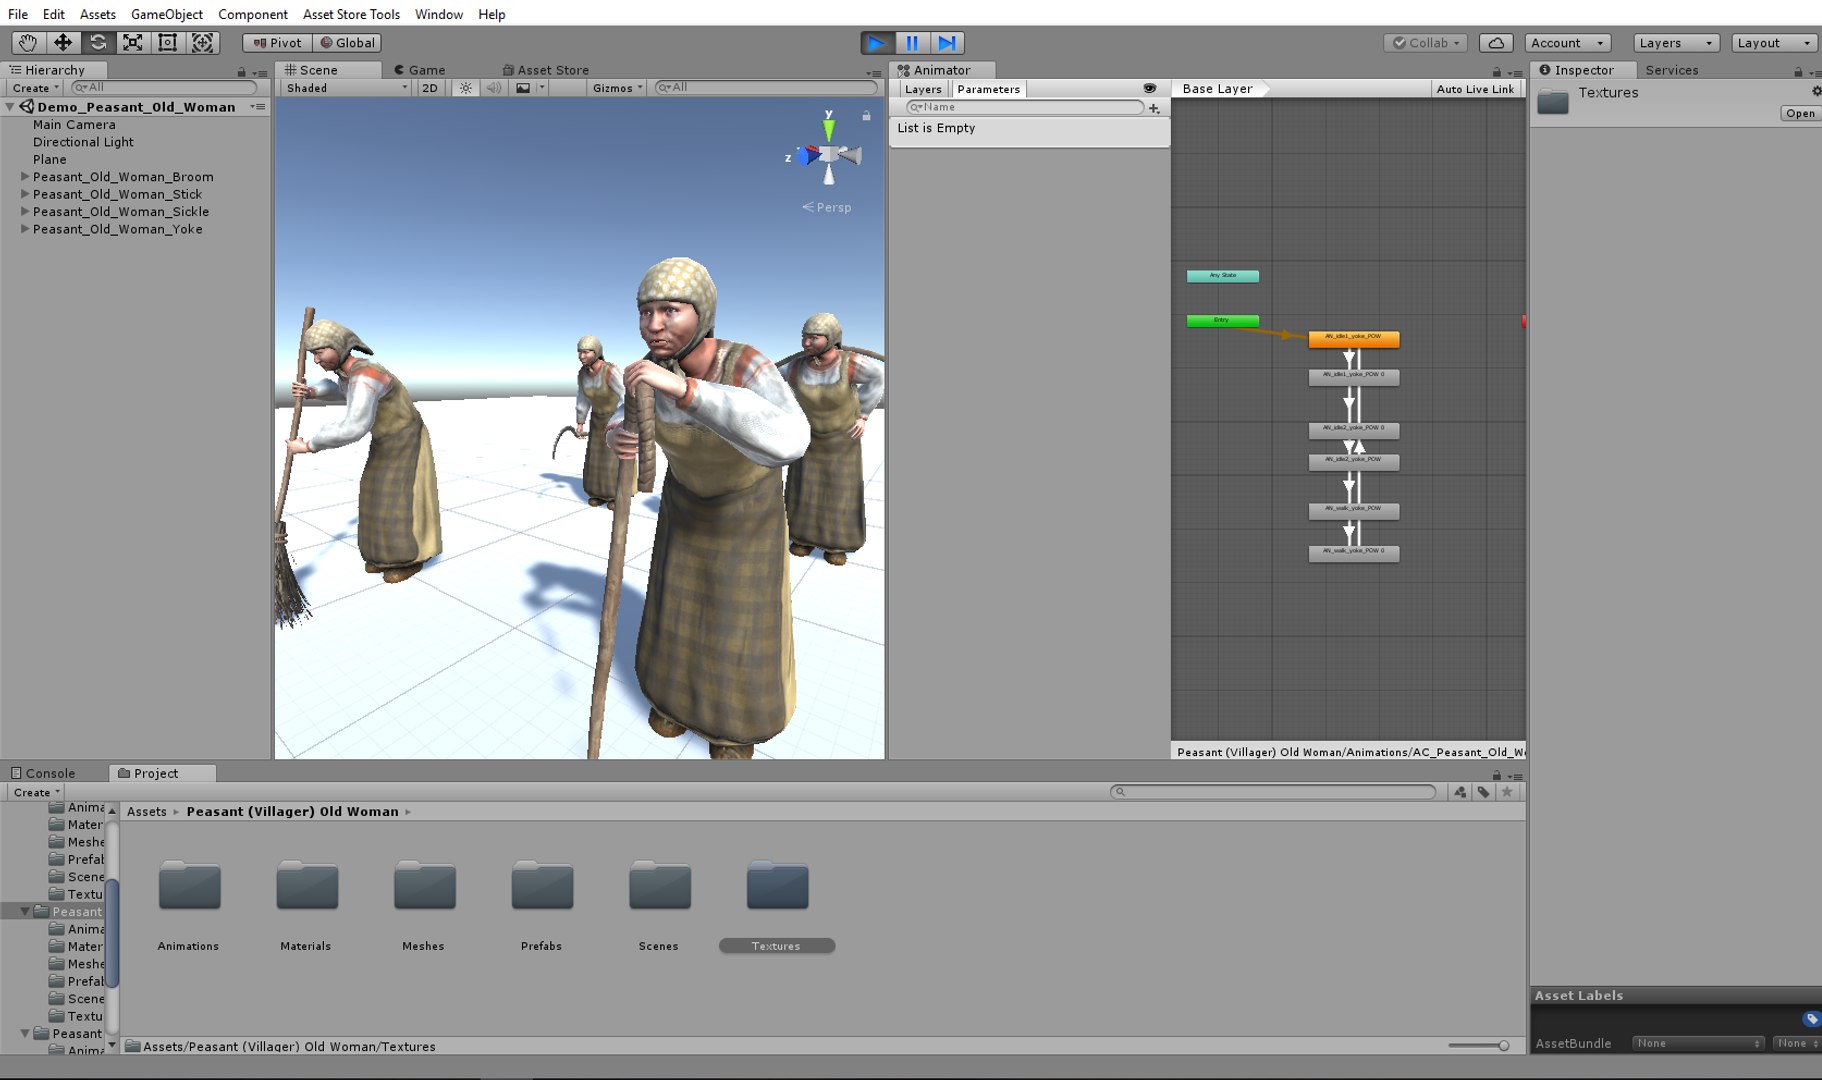The image size is (1822, 1080).
Task: Toggle Pivot handle position
Action: tap(277, 43)
